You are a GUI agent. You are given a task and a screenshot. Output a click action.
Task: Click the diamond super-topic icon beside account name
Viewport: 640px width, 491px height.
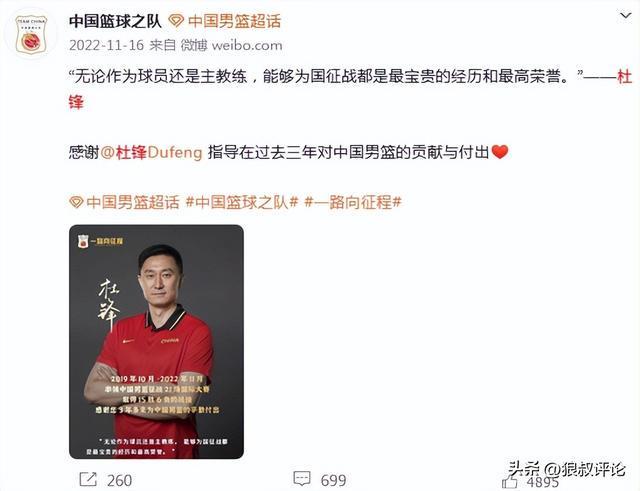(x=176, y=21)
